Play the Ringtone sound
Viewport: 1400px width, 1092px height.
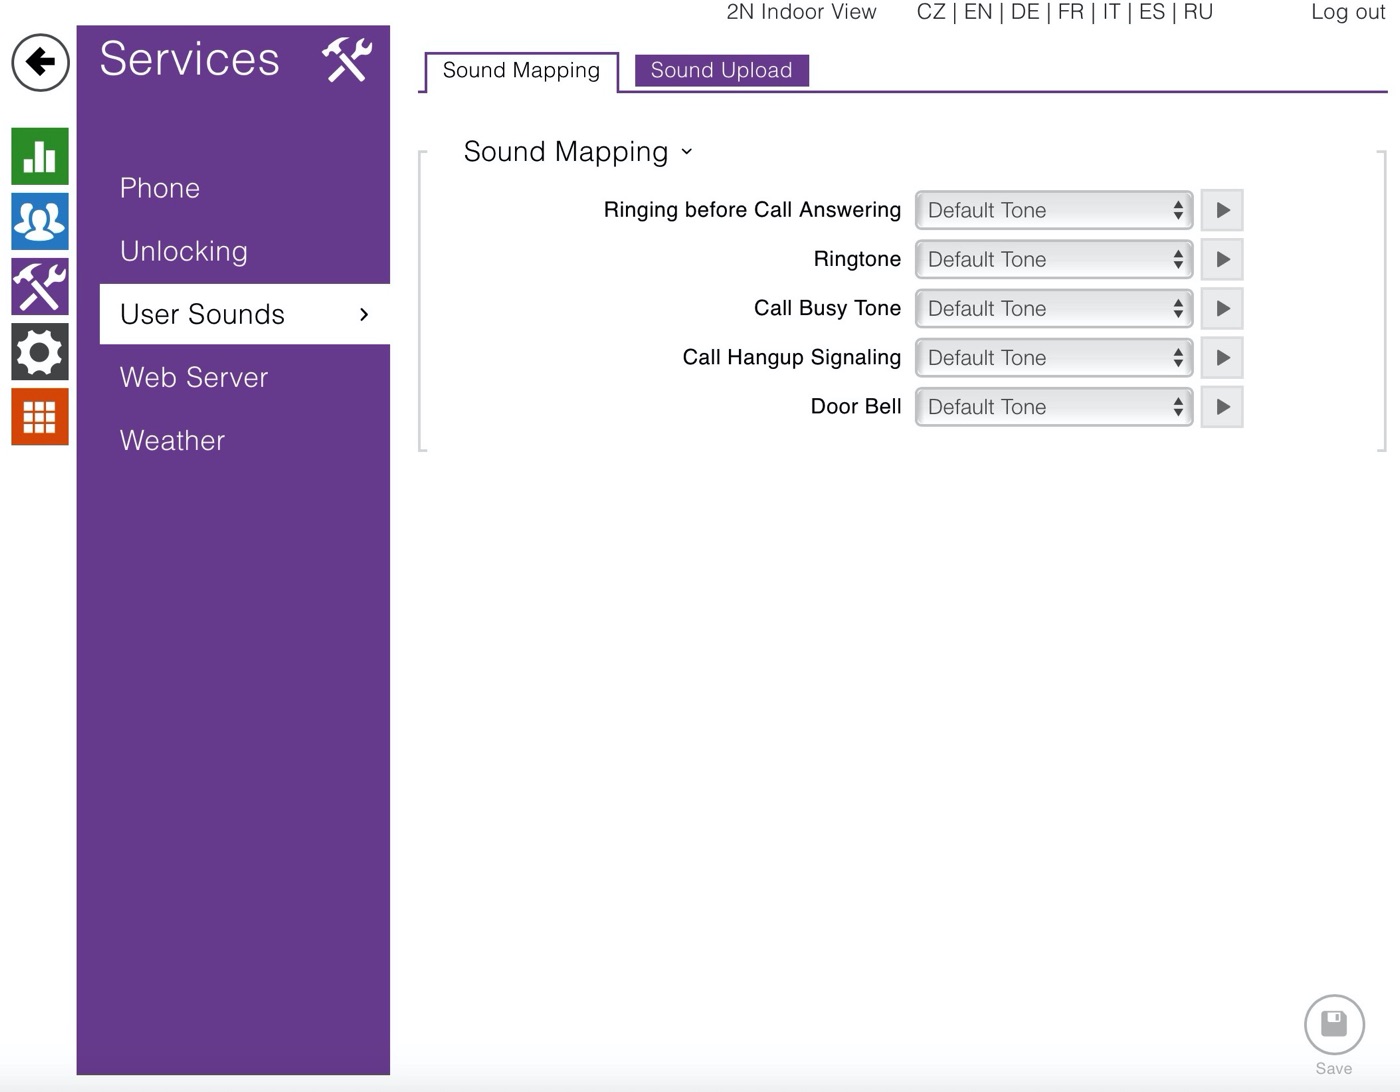click(1222, 259)
